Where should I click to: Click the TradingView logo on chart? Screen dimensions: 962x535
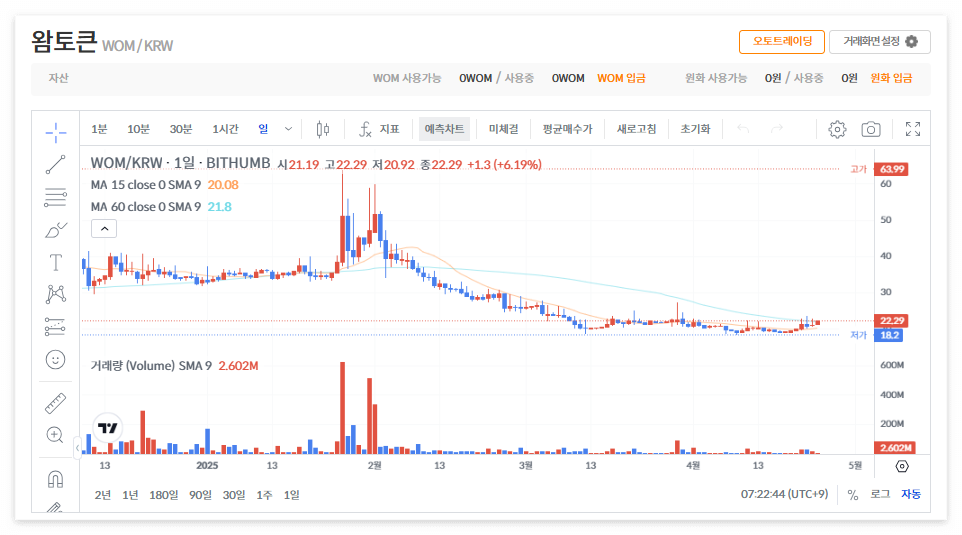[107, 428]
